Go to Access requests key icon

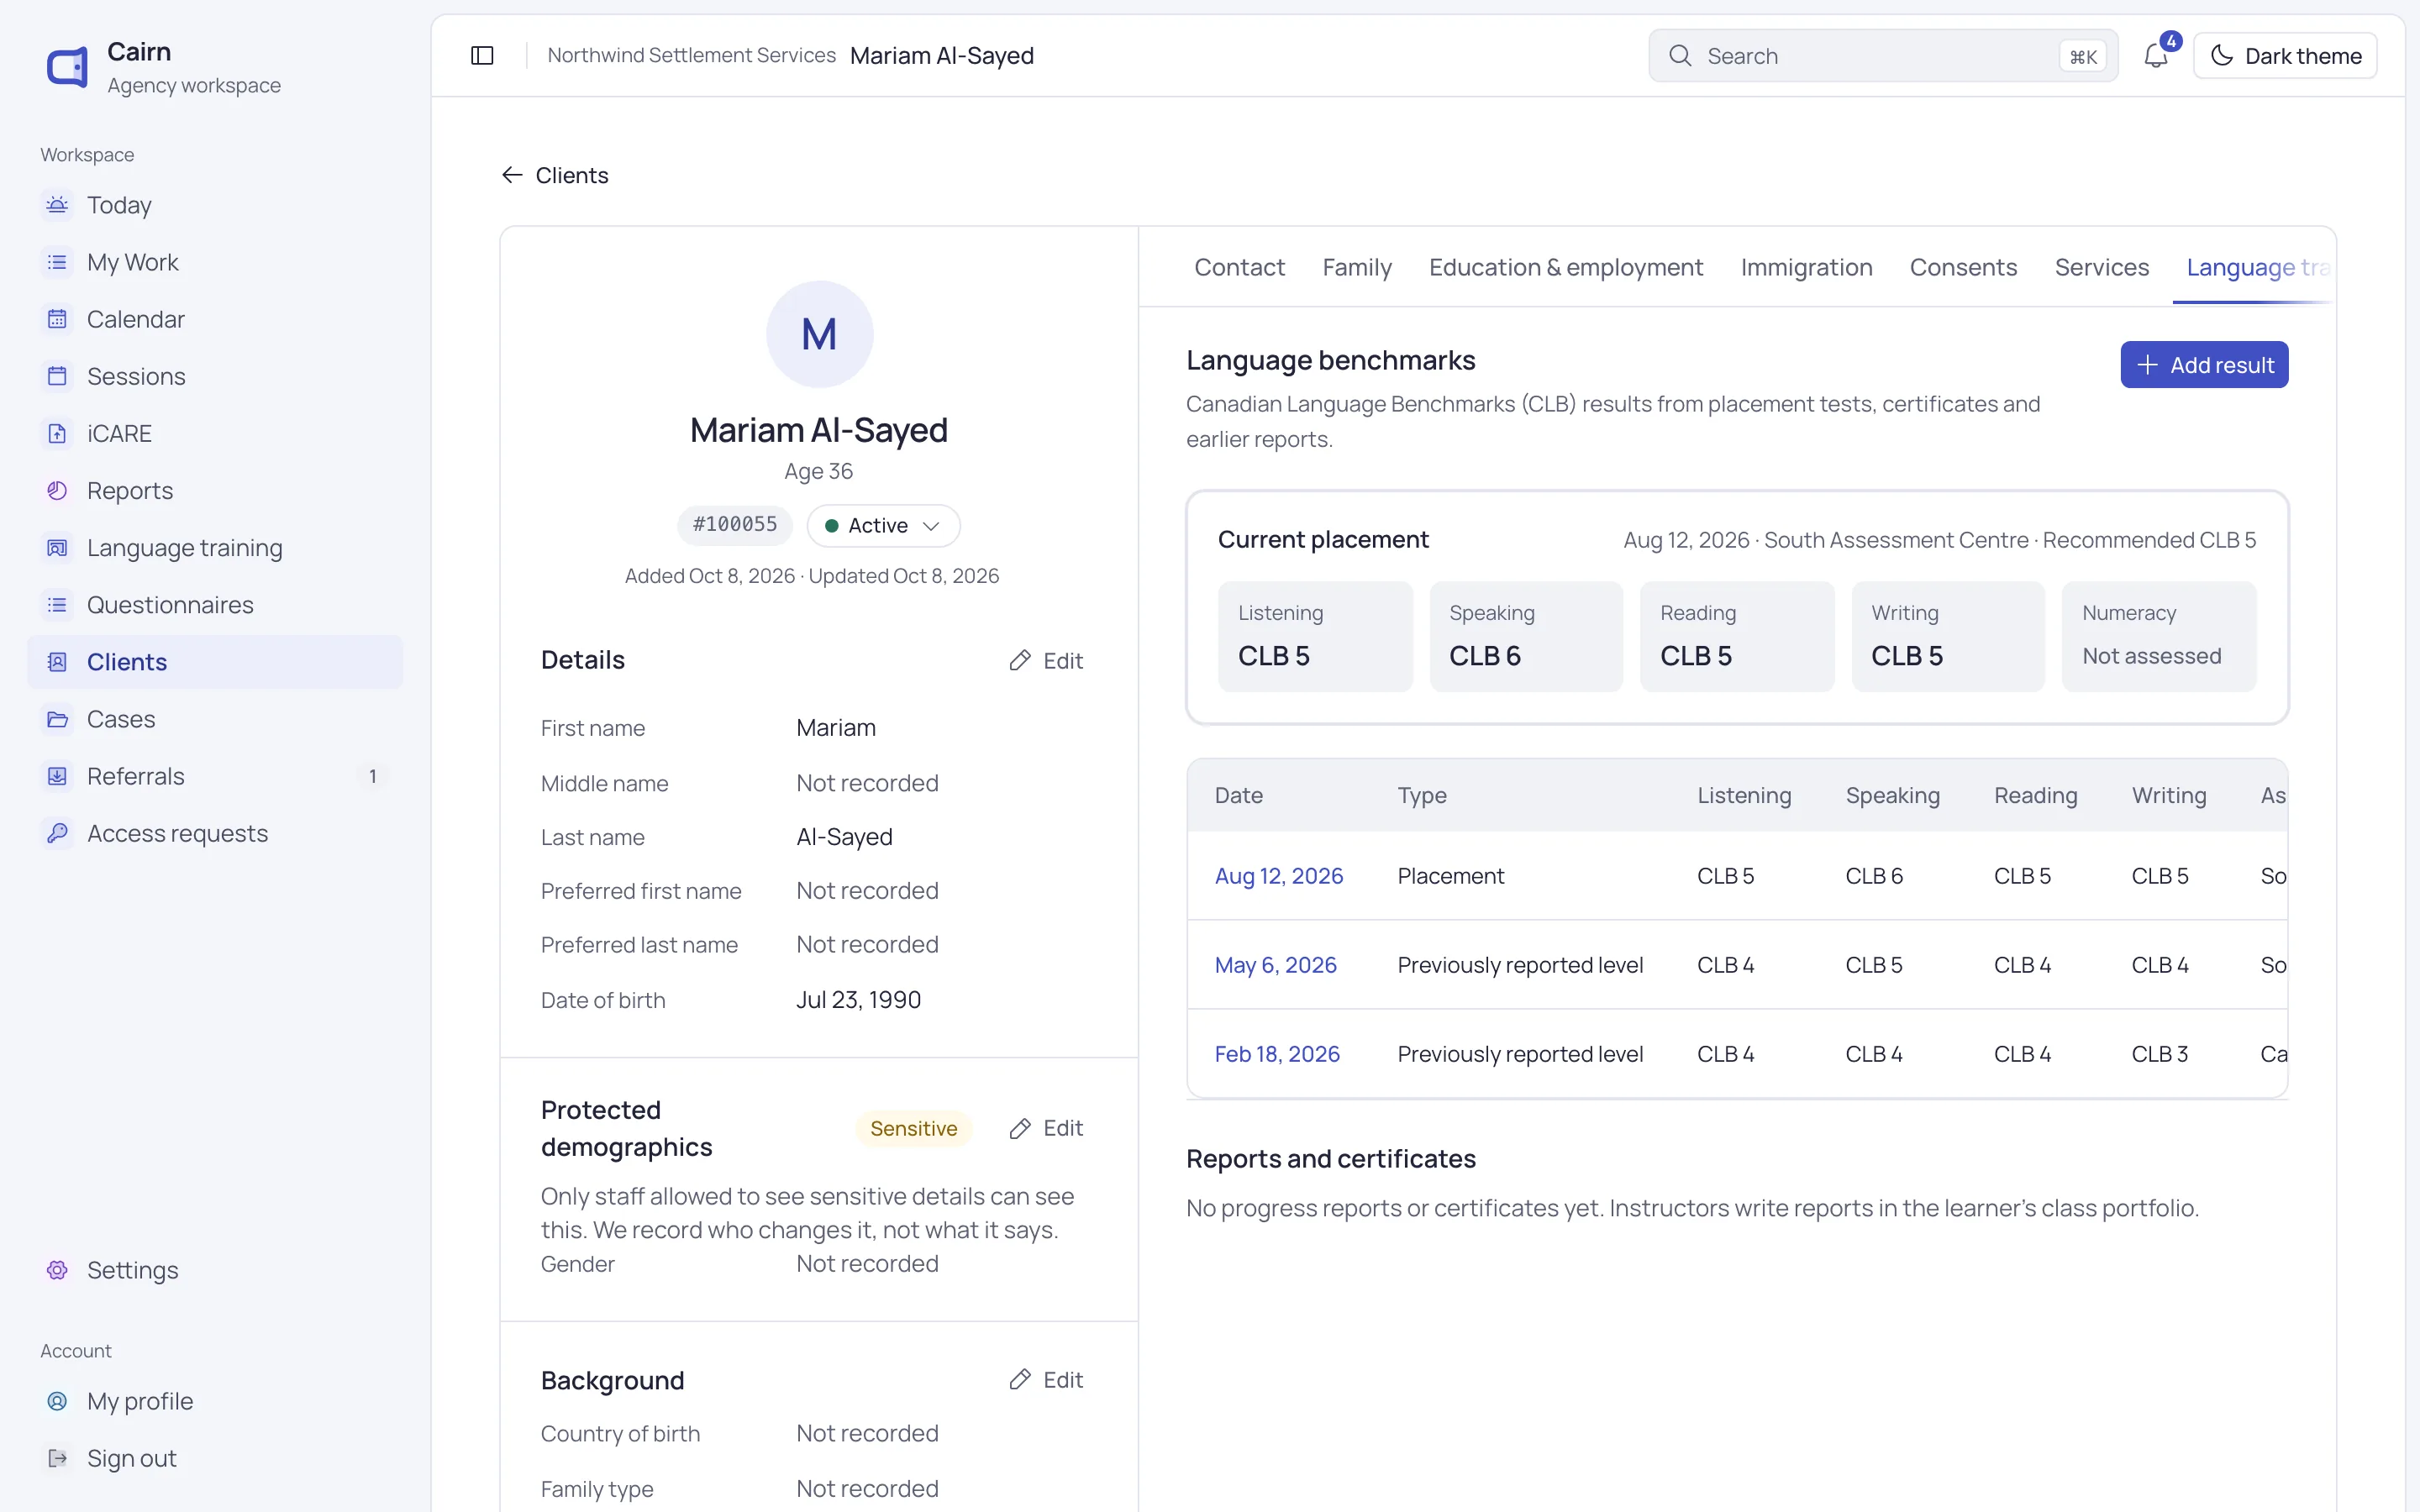[58, 833]
